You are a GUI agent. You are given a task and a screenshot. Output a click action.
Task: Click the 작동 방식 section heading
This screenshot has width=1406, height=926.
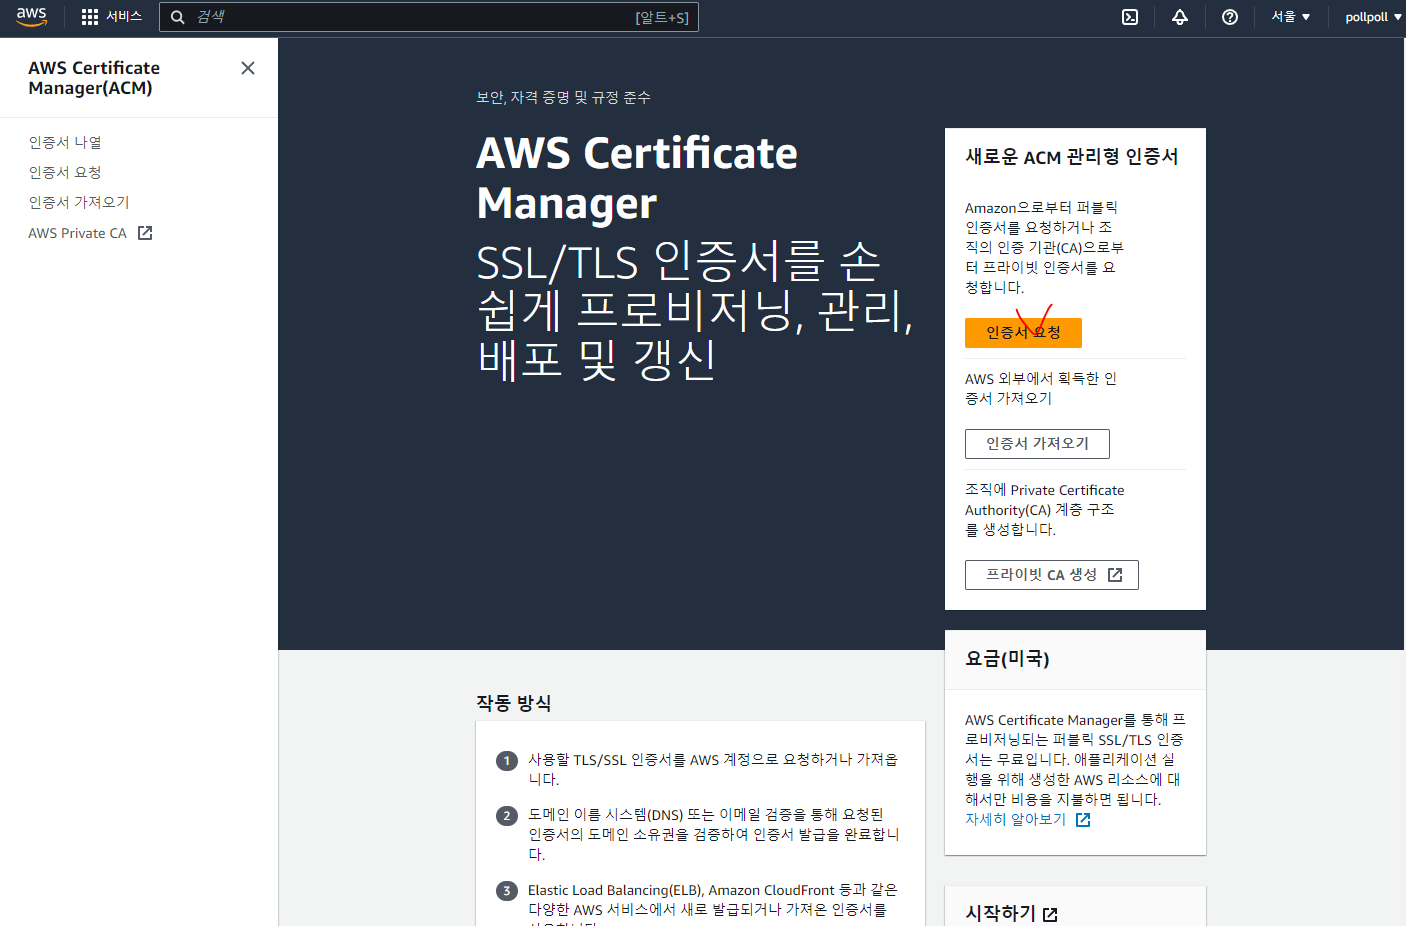point(513,703)
